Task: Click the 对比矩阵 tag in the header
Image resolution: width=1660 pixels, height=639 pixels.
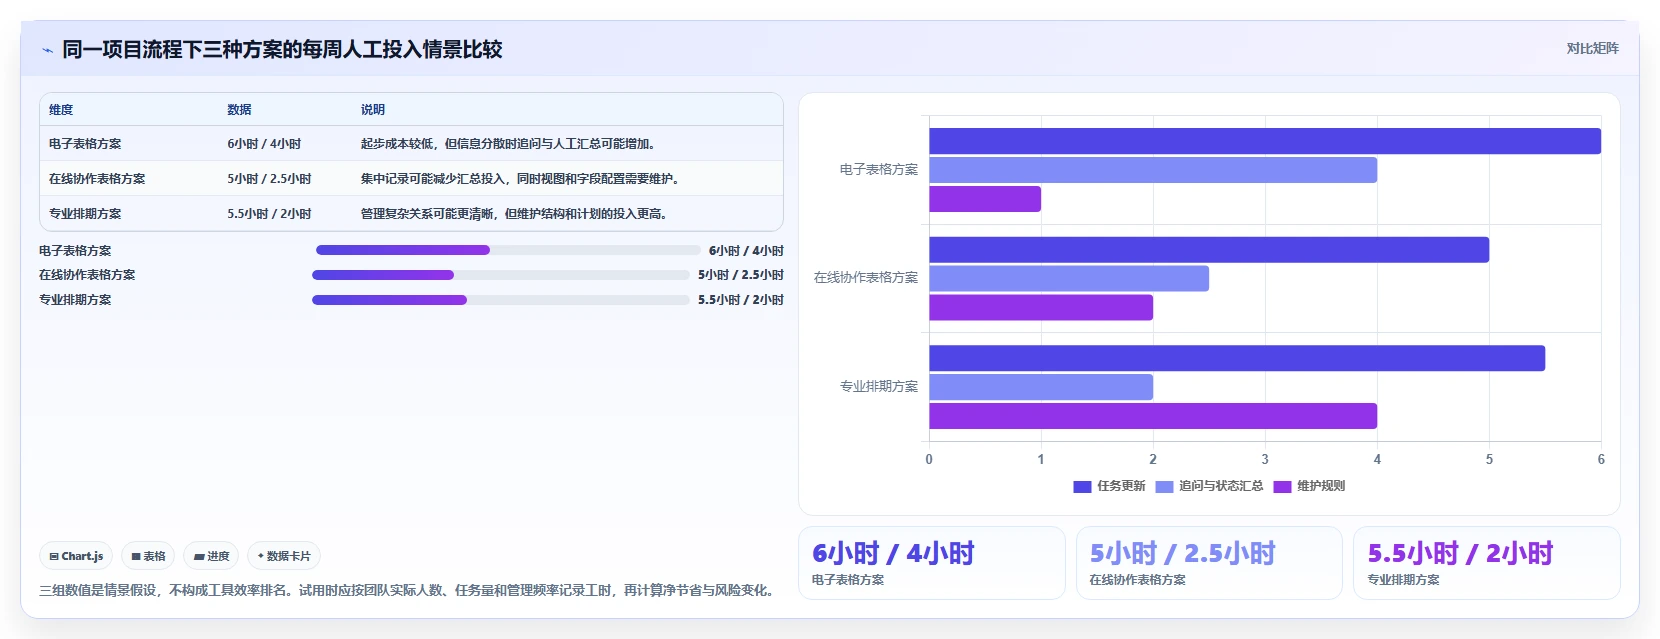Action: pyautogui.click(x=1592, y=48)
